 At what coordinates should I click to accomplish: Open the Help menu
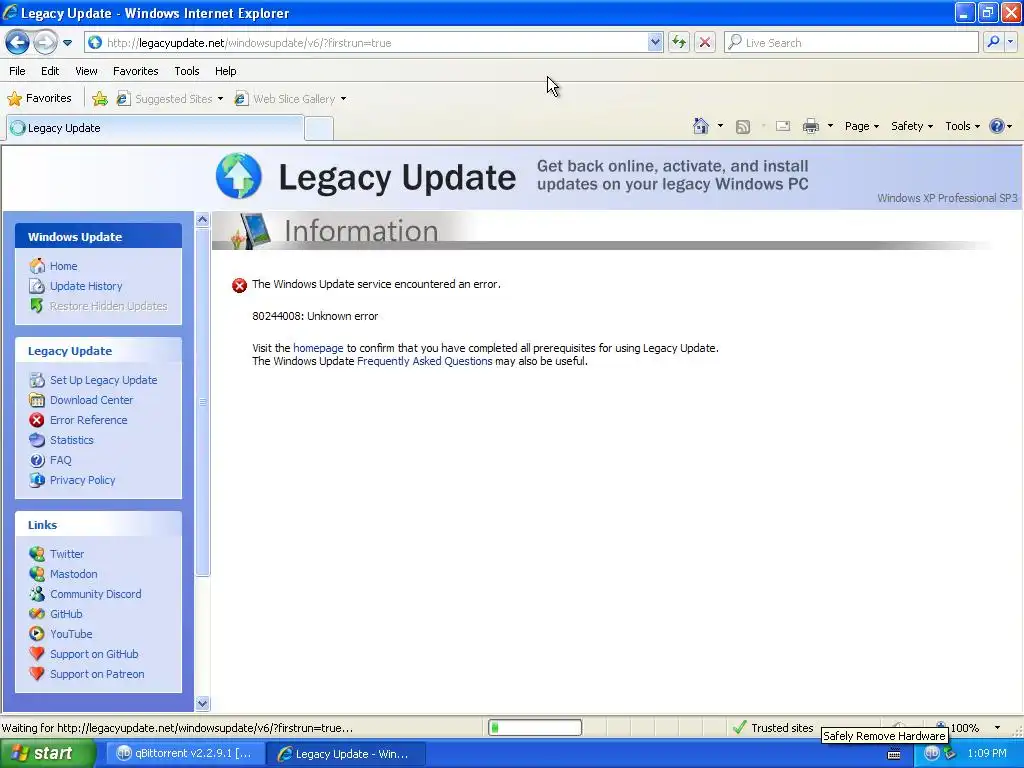point(225,71)
